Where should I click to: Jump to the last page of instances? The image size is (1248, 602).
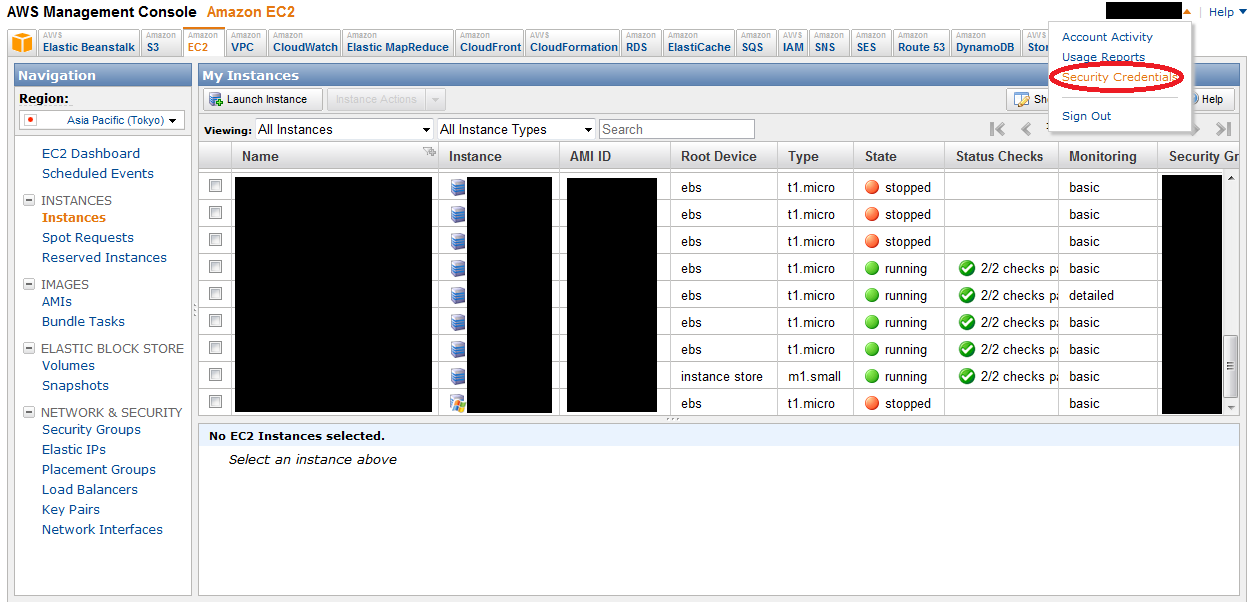point(1222,129)
